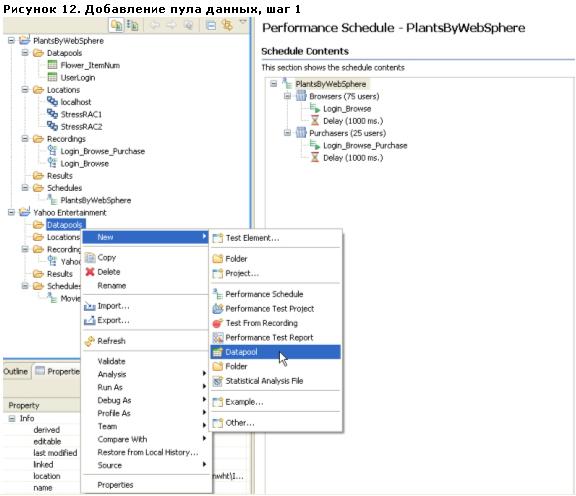Click the Browsers user group icon
The height and width of the screenshot is (496, 576).
coord(301,96)
